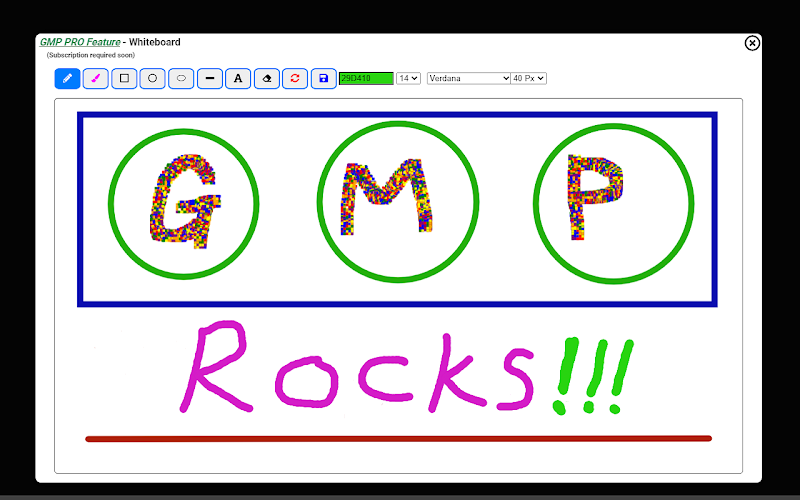Select the straight line tool

[210, 79]
